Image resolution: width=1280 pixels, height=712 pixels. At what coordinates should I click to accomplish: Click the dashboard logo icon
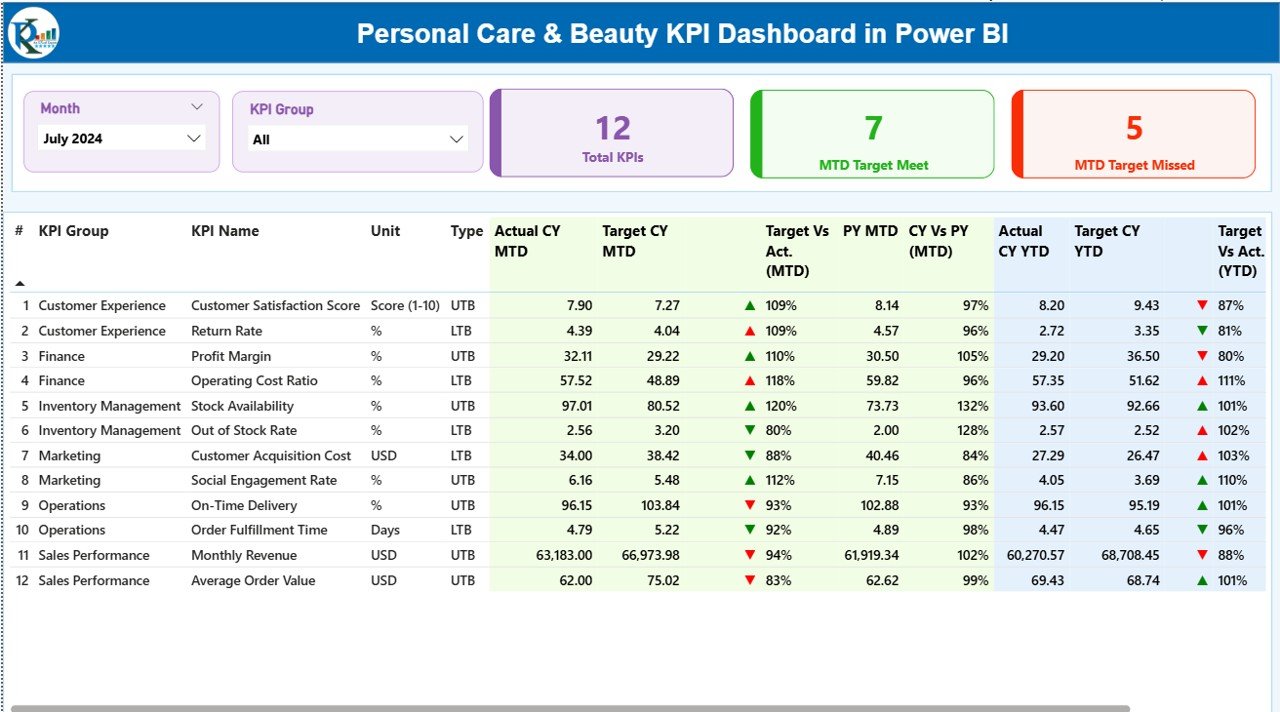tap(32, 32)
